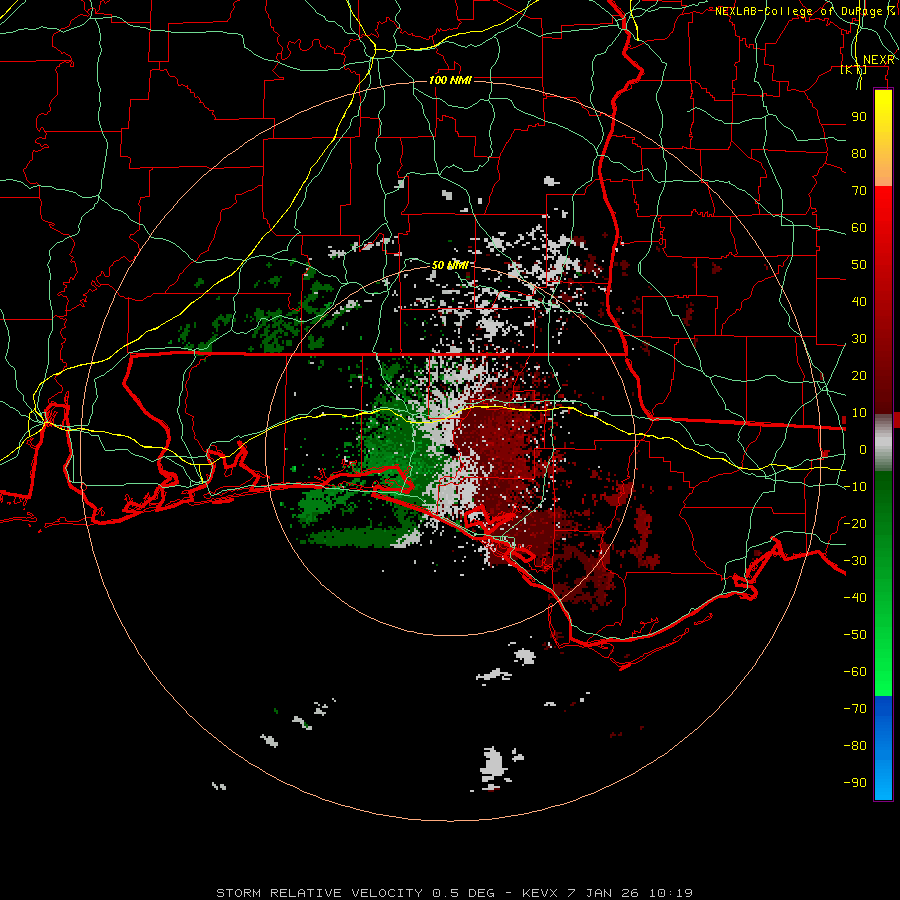900x900 pixels.
Task: Click the 0 value on velocity scale
Action: tap(863, 449)
